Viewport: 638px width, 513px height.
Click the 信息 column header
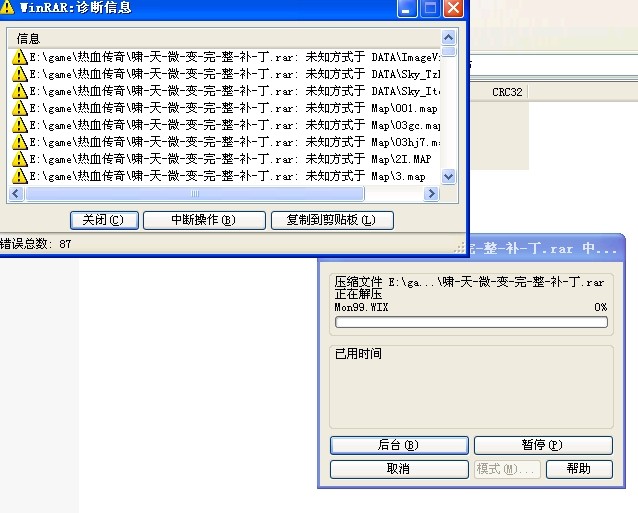[224, 39]
